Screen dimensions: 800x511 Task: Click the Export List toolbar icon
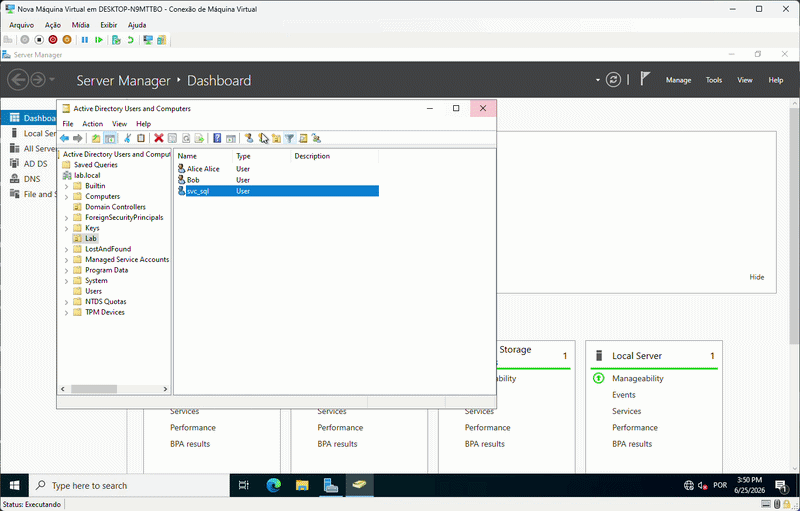199,138
